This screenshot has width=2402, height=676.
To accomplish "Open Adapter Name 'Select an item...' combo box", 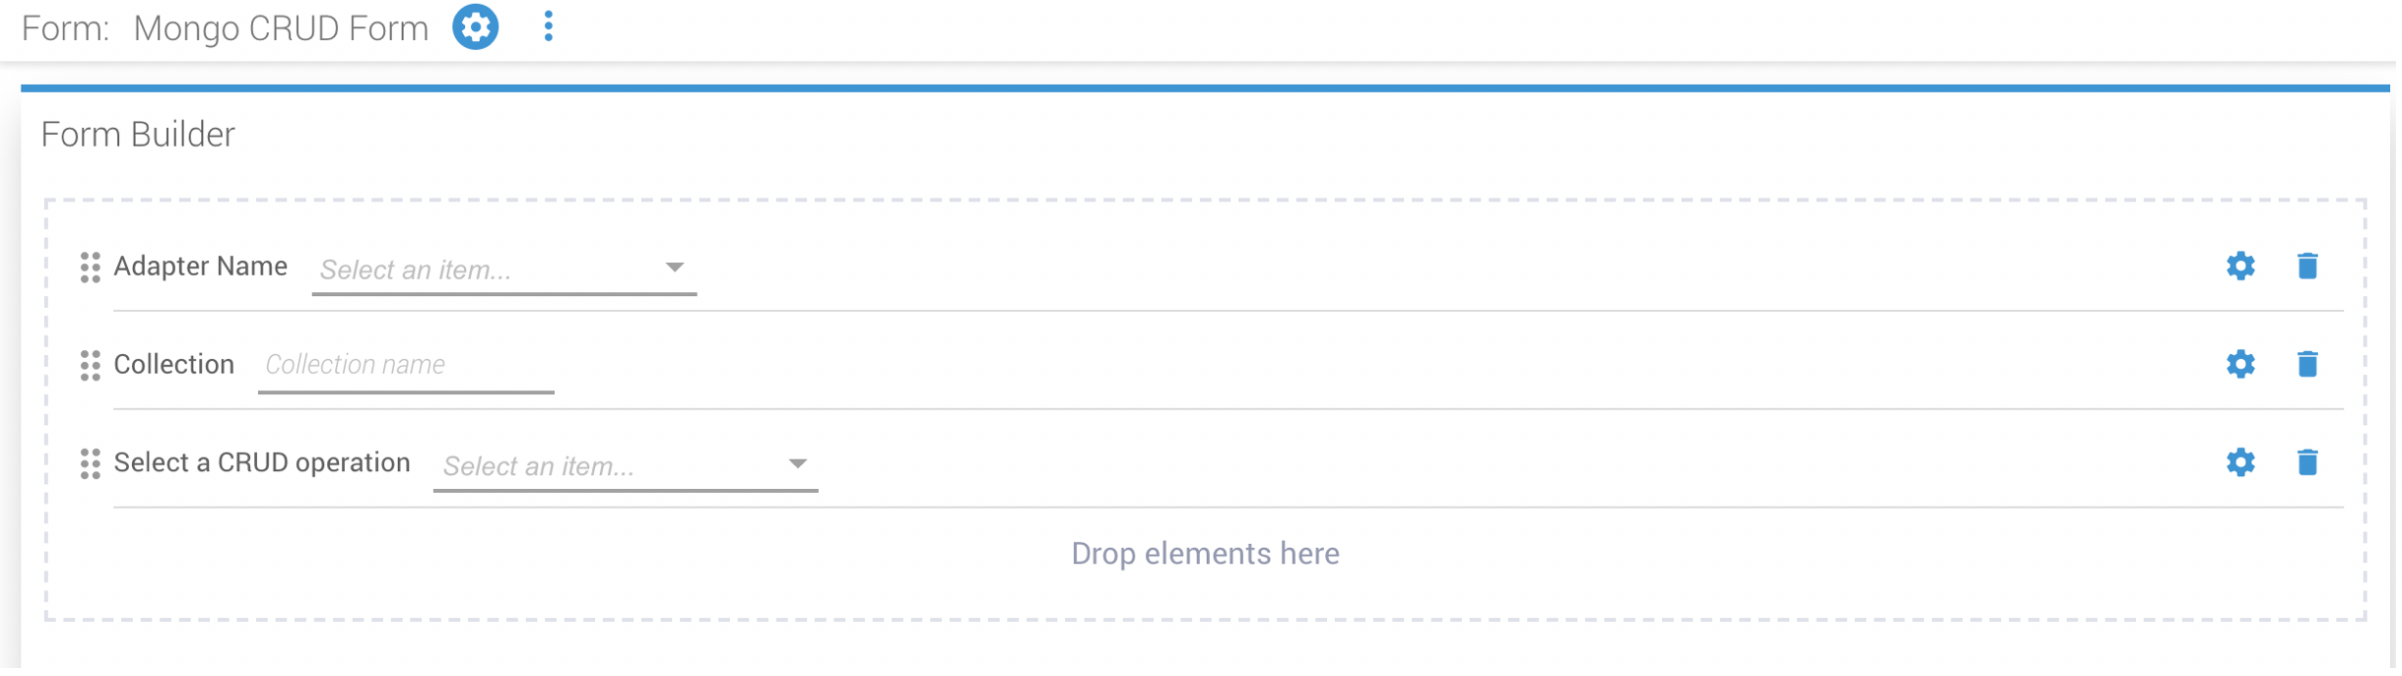I will pos(505,270).
